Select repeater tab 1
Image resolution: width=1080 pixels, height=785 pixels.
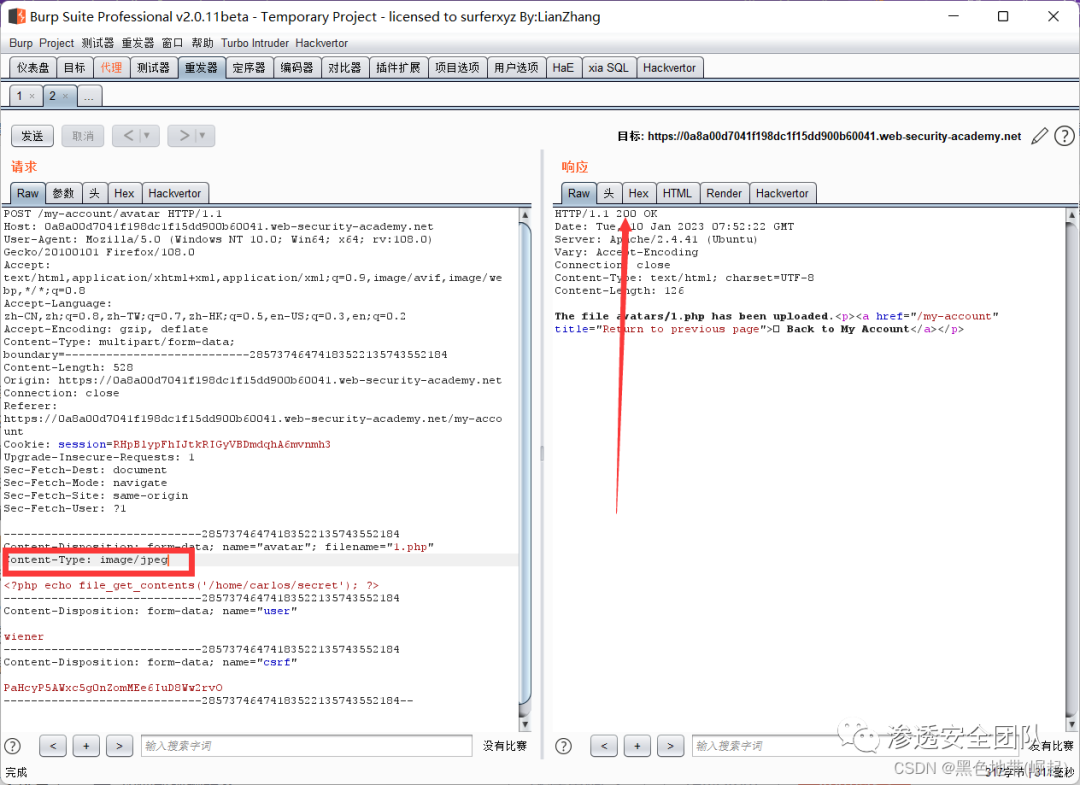[19, 96]
